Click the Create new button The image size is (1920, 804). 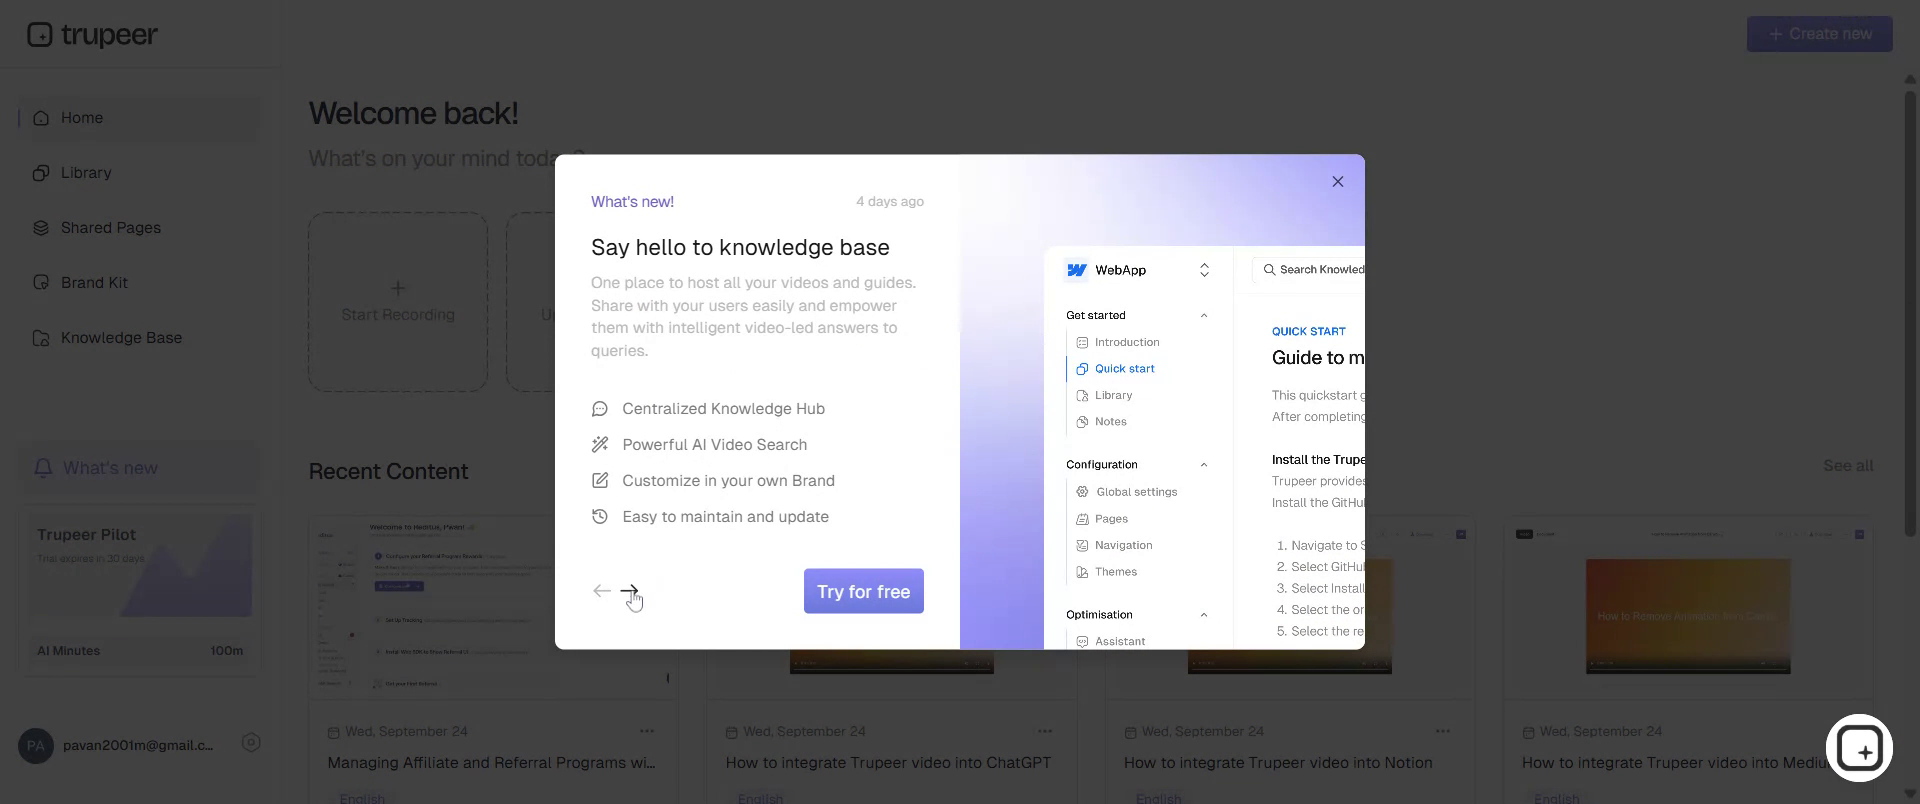[1819, 34]
